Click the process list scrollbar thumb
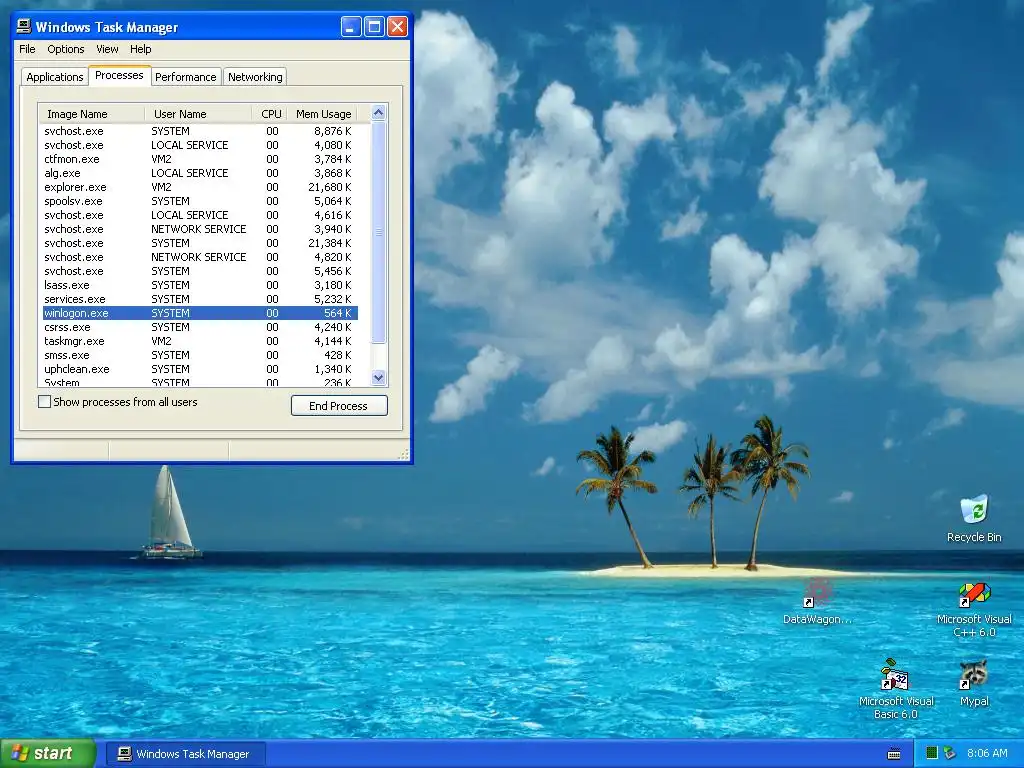The width and height of the screenshot is (1024, 768). (x=378, y=232)
